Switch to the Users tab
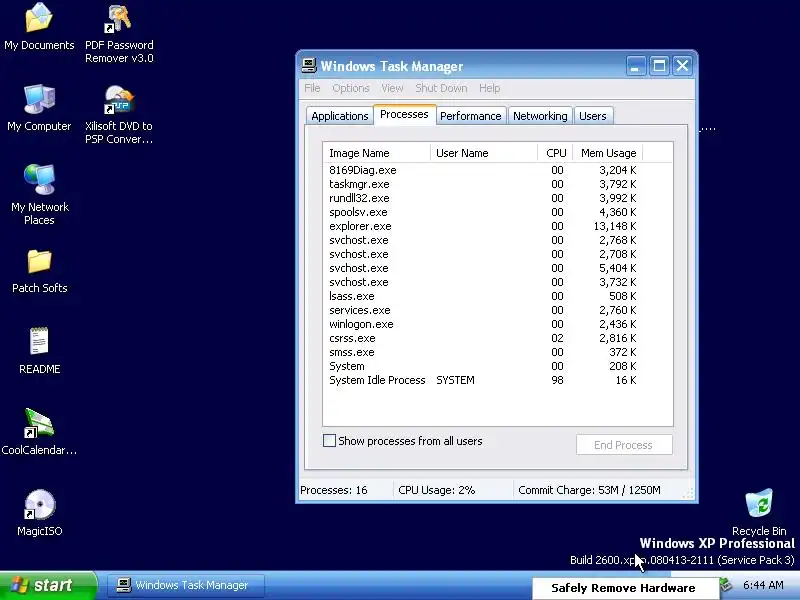The height and width of the screenshot is (600, 800). tap(592, 116)
